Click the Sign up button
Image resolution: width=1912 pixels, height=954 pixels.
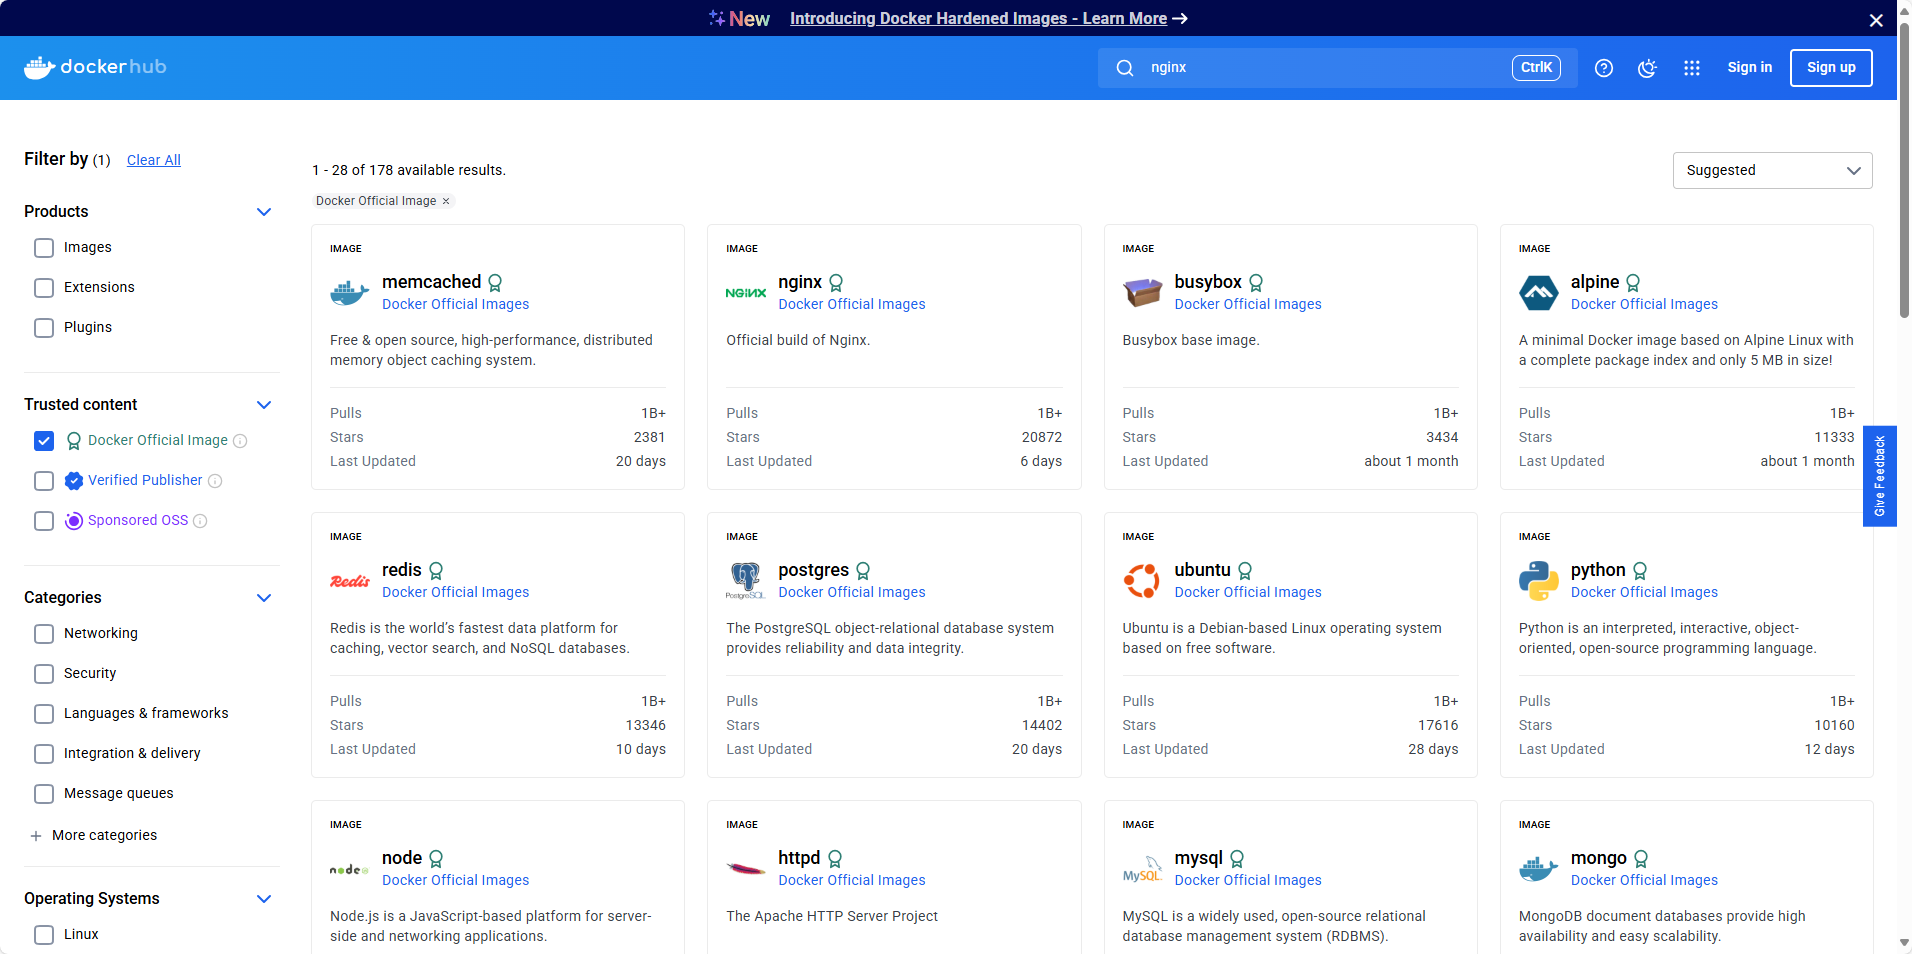[x=1831, y=68]
